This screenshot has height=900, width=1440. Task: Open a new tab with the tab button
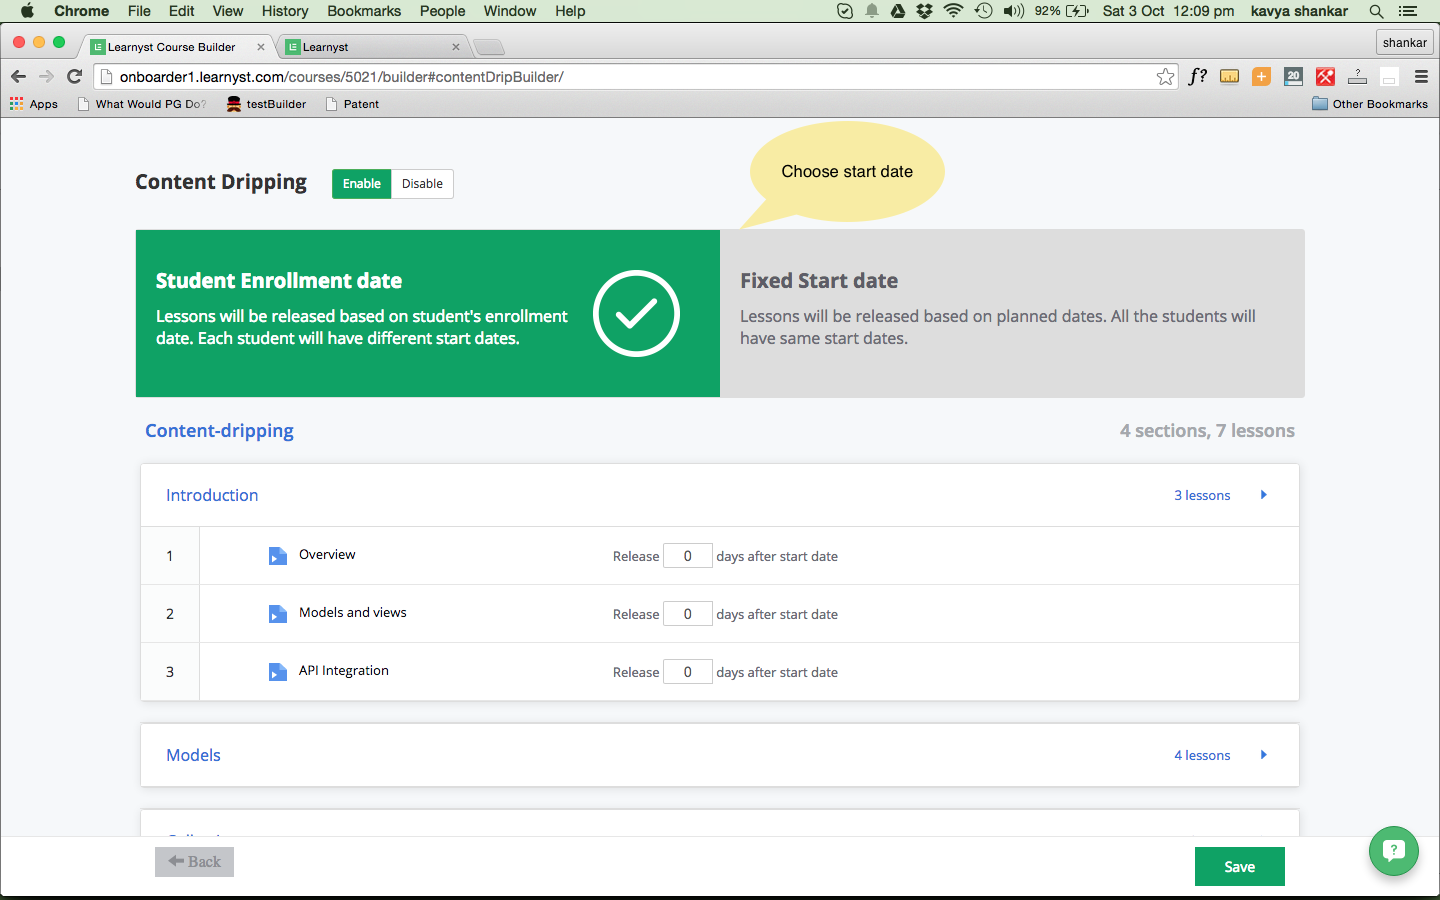[x=489, y=47]
